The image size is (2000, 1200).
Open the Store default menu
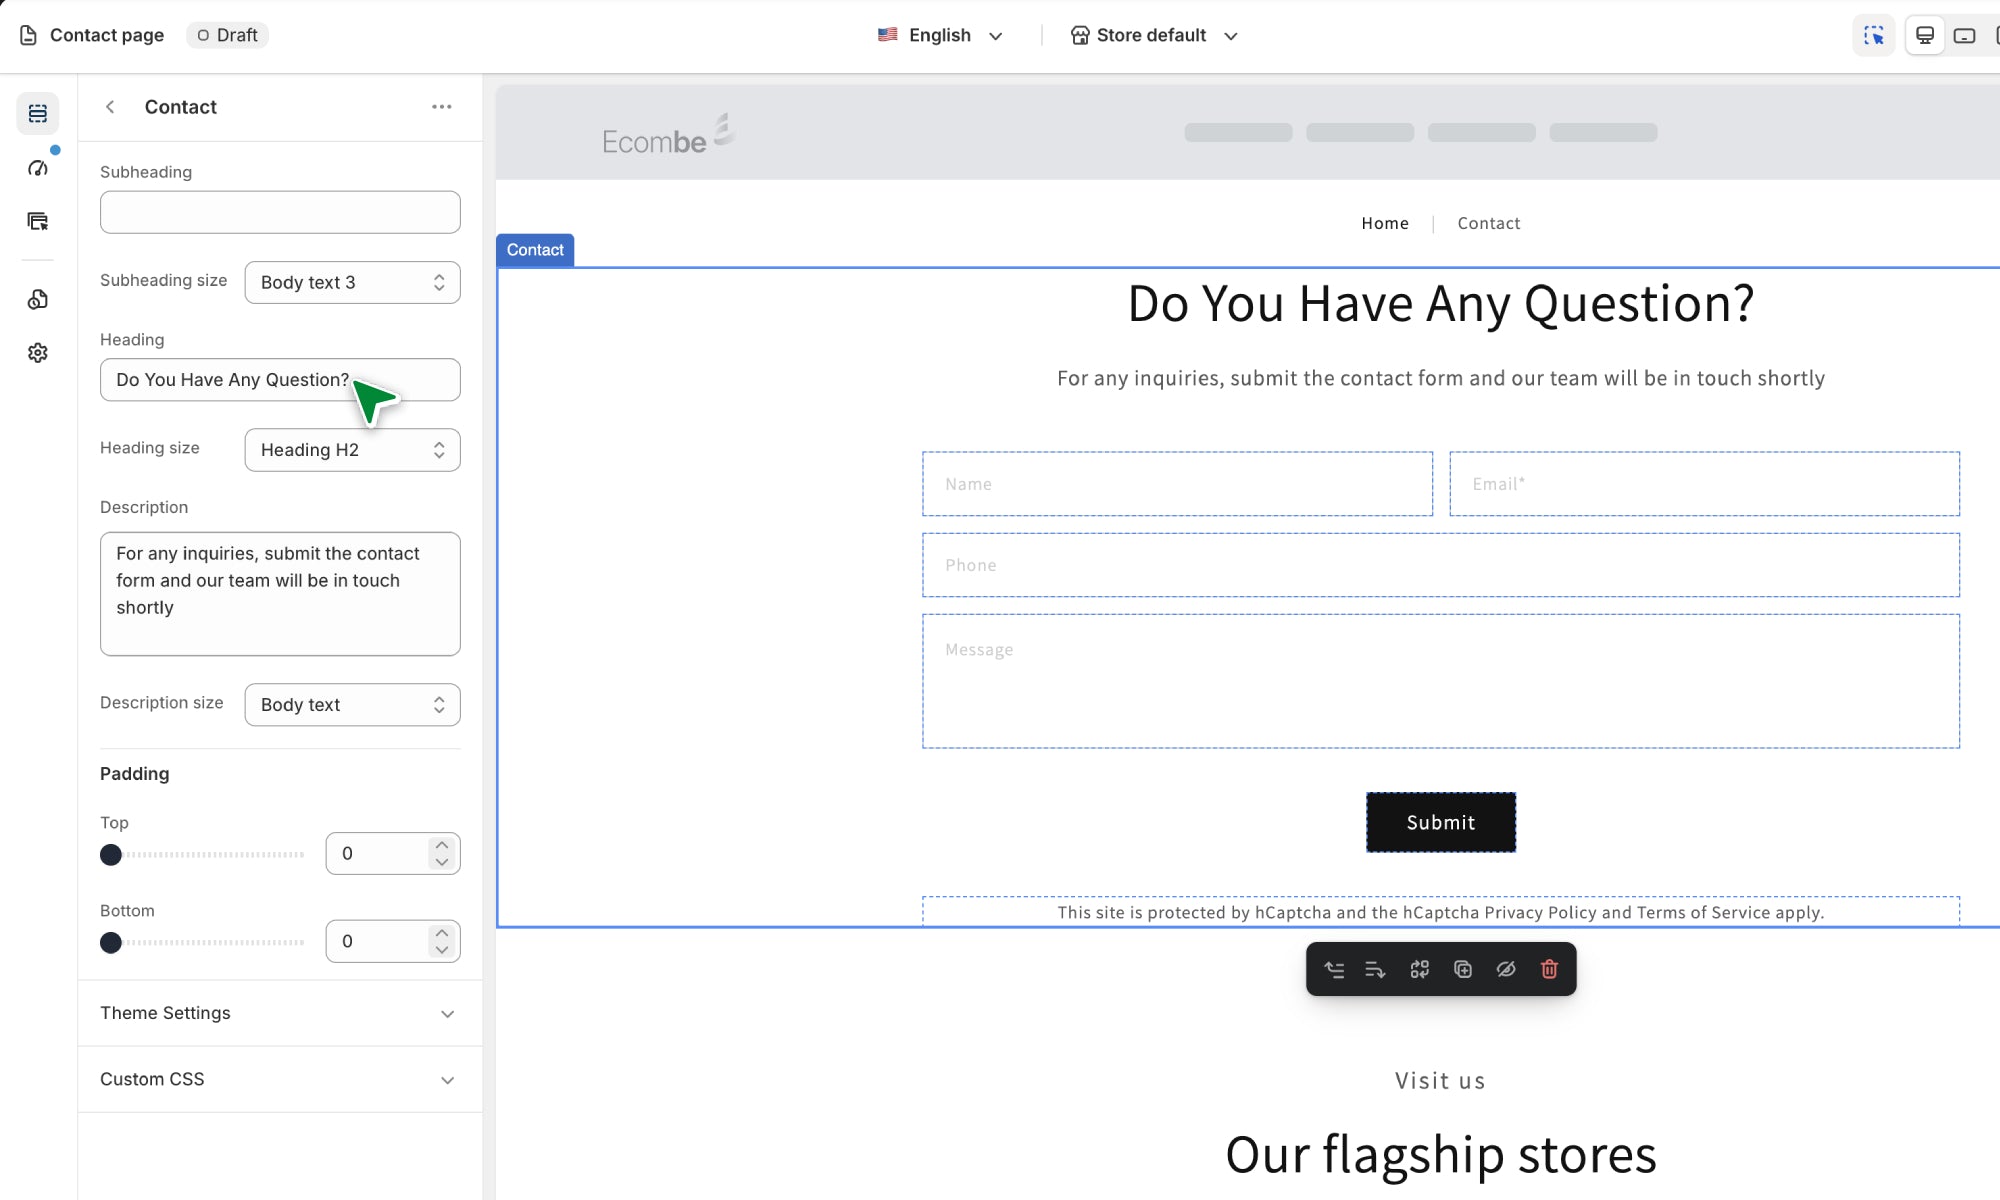(1154, 35)
